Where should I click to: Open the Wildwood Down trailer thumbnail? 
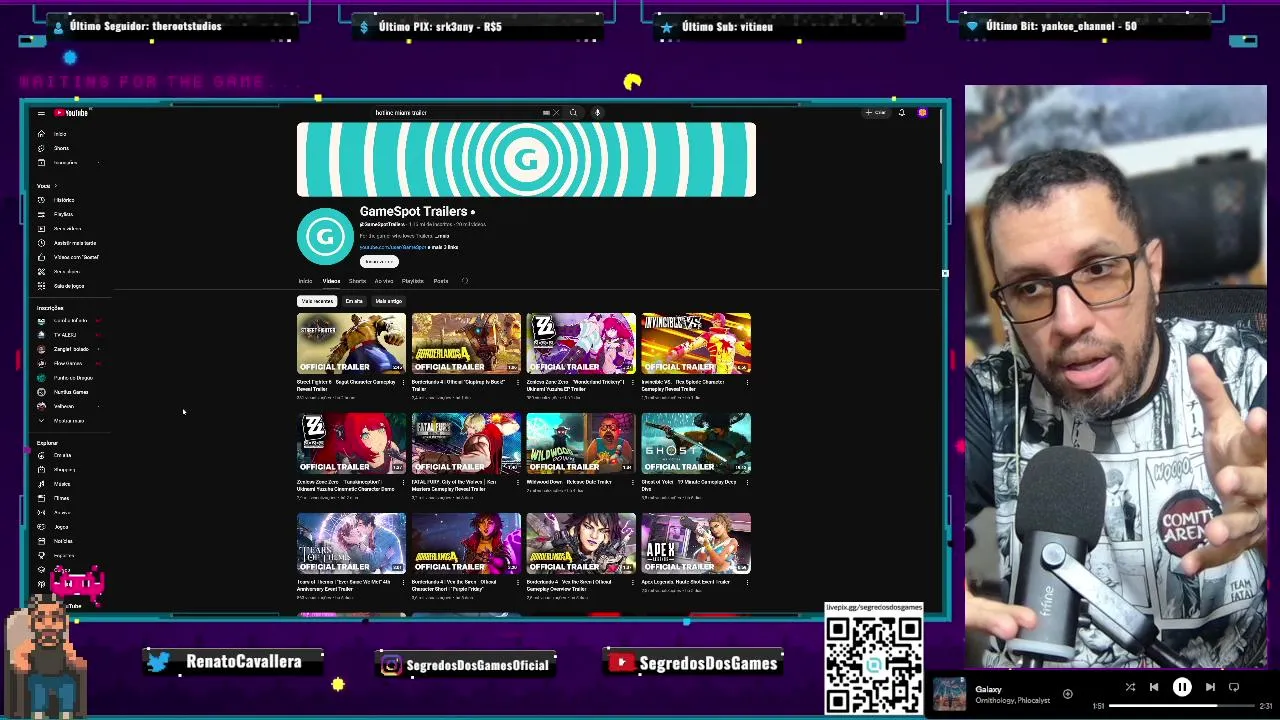(x=581, y=443)
